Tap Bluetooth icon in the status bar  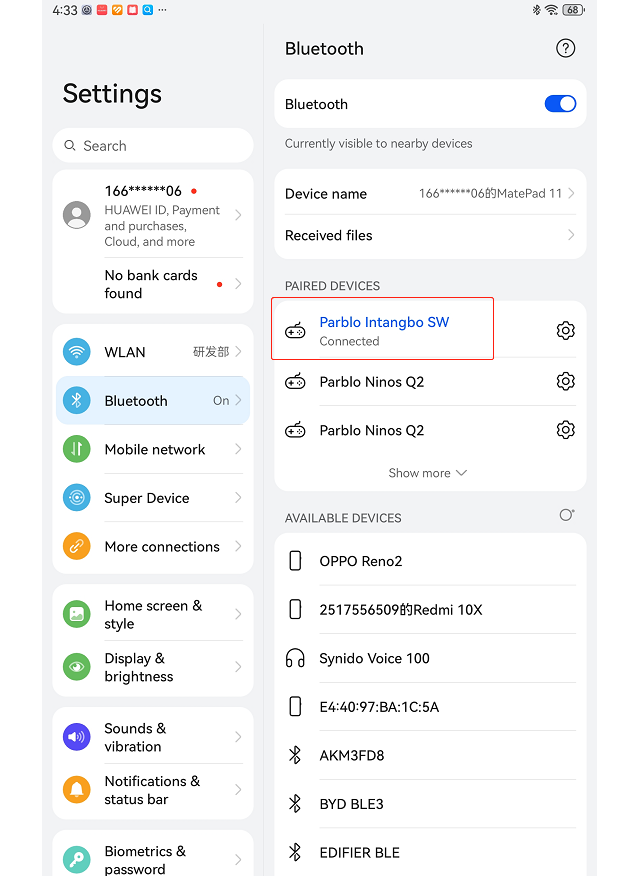pos(537,10)
